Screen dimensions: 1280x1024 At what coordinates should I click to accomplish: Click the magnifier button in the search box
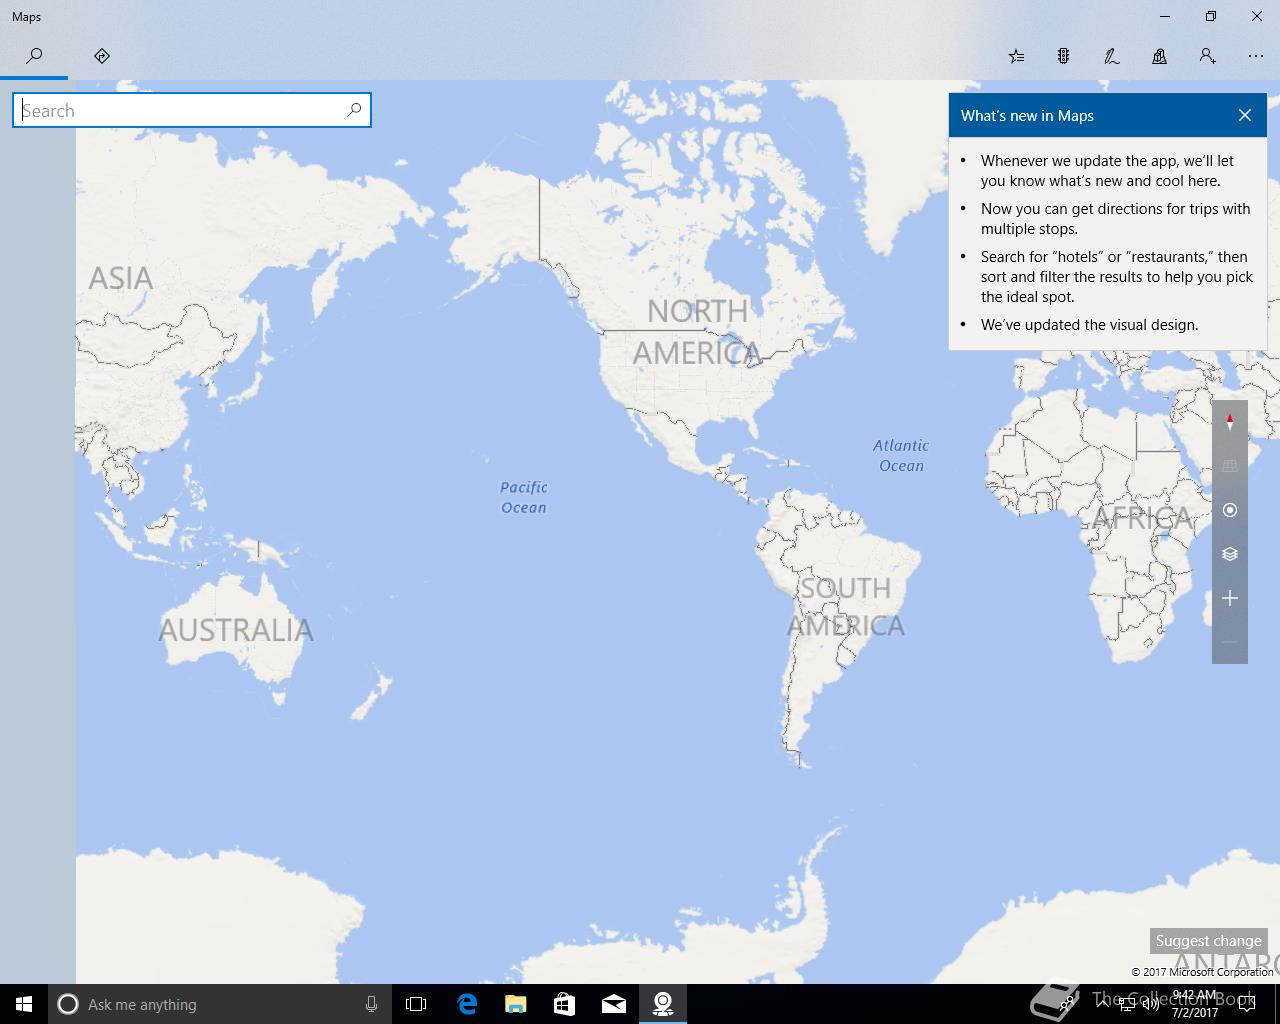tap(354, 110)
